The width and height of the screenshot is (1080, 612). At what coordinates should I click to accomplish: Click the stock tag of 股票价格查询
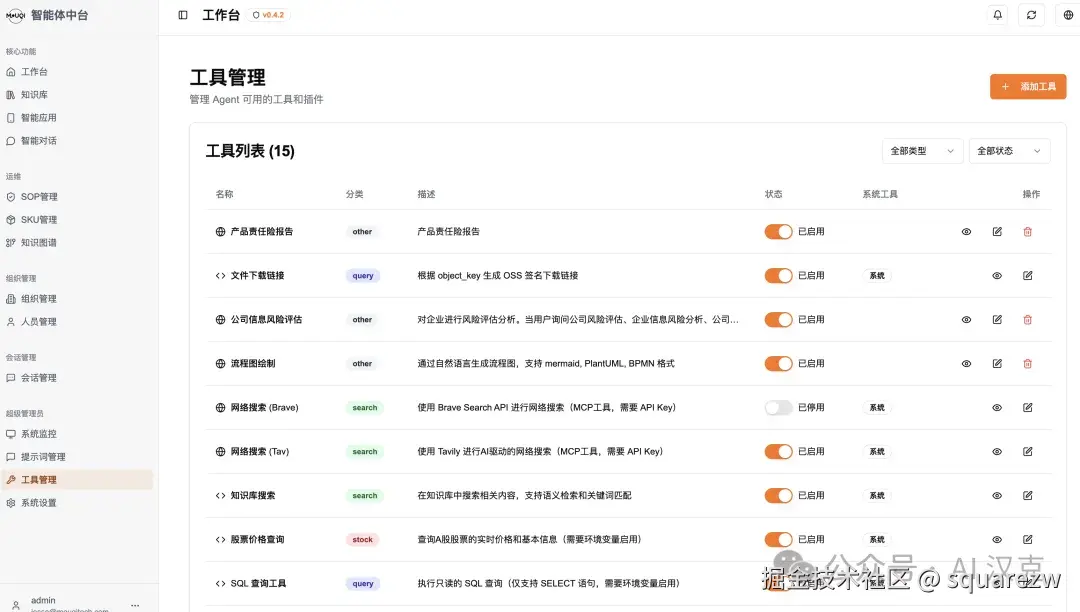tap(362, 540)
